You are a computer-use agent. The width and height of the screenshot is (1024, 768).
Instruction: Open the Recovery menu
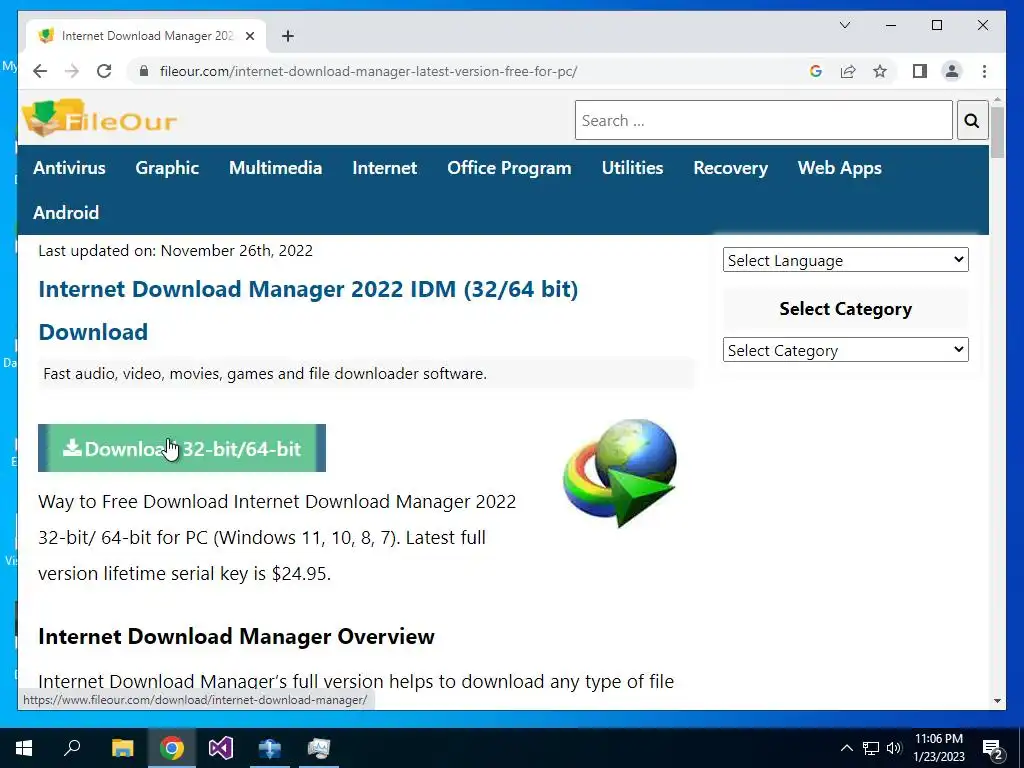(x=730, y=168)
